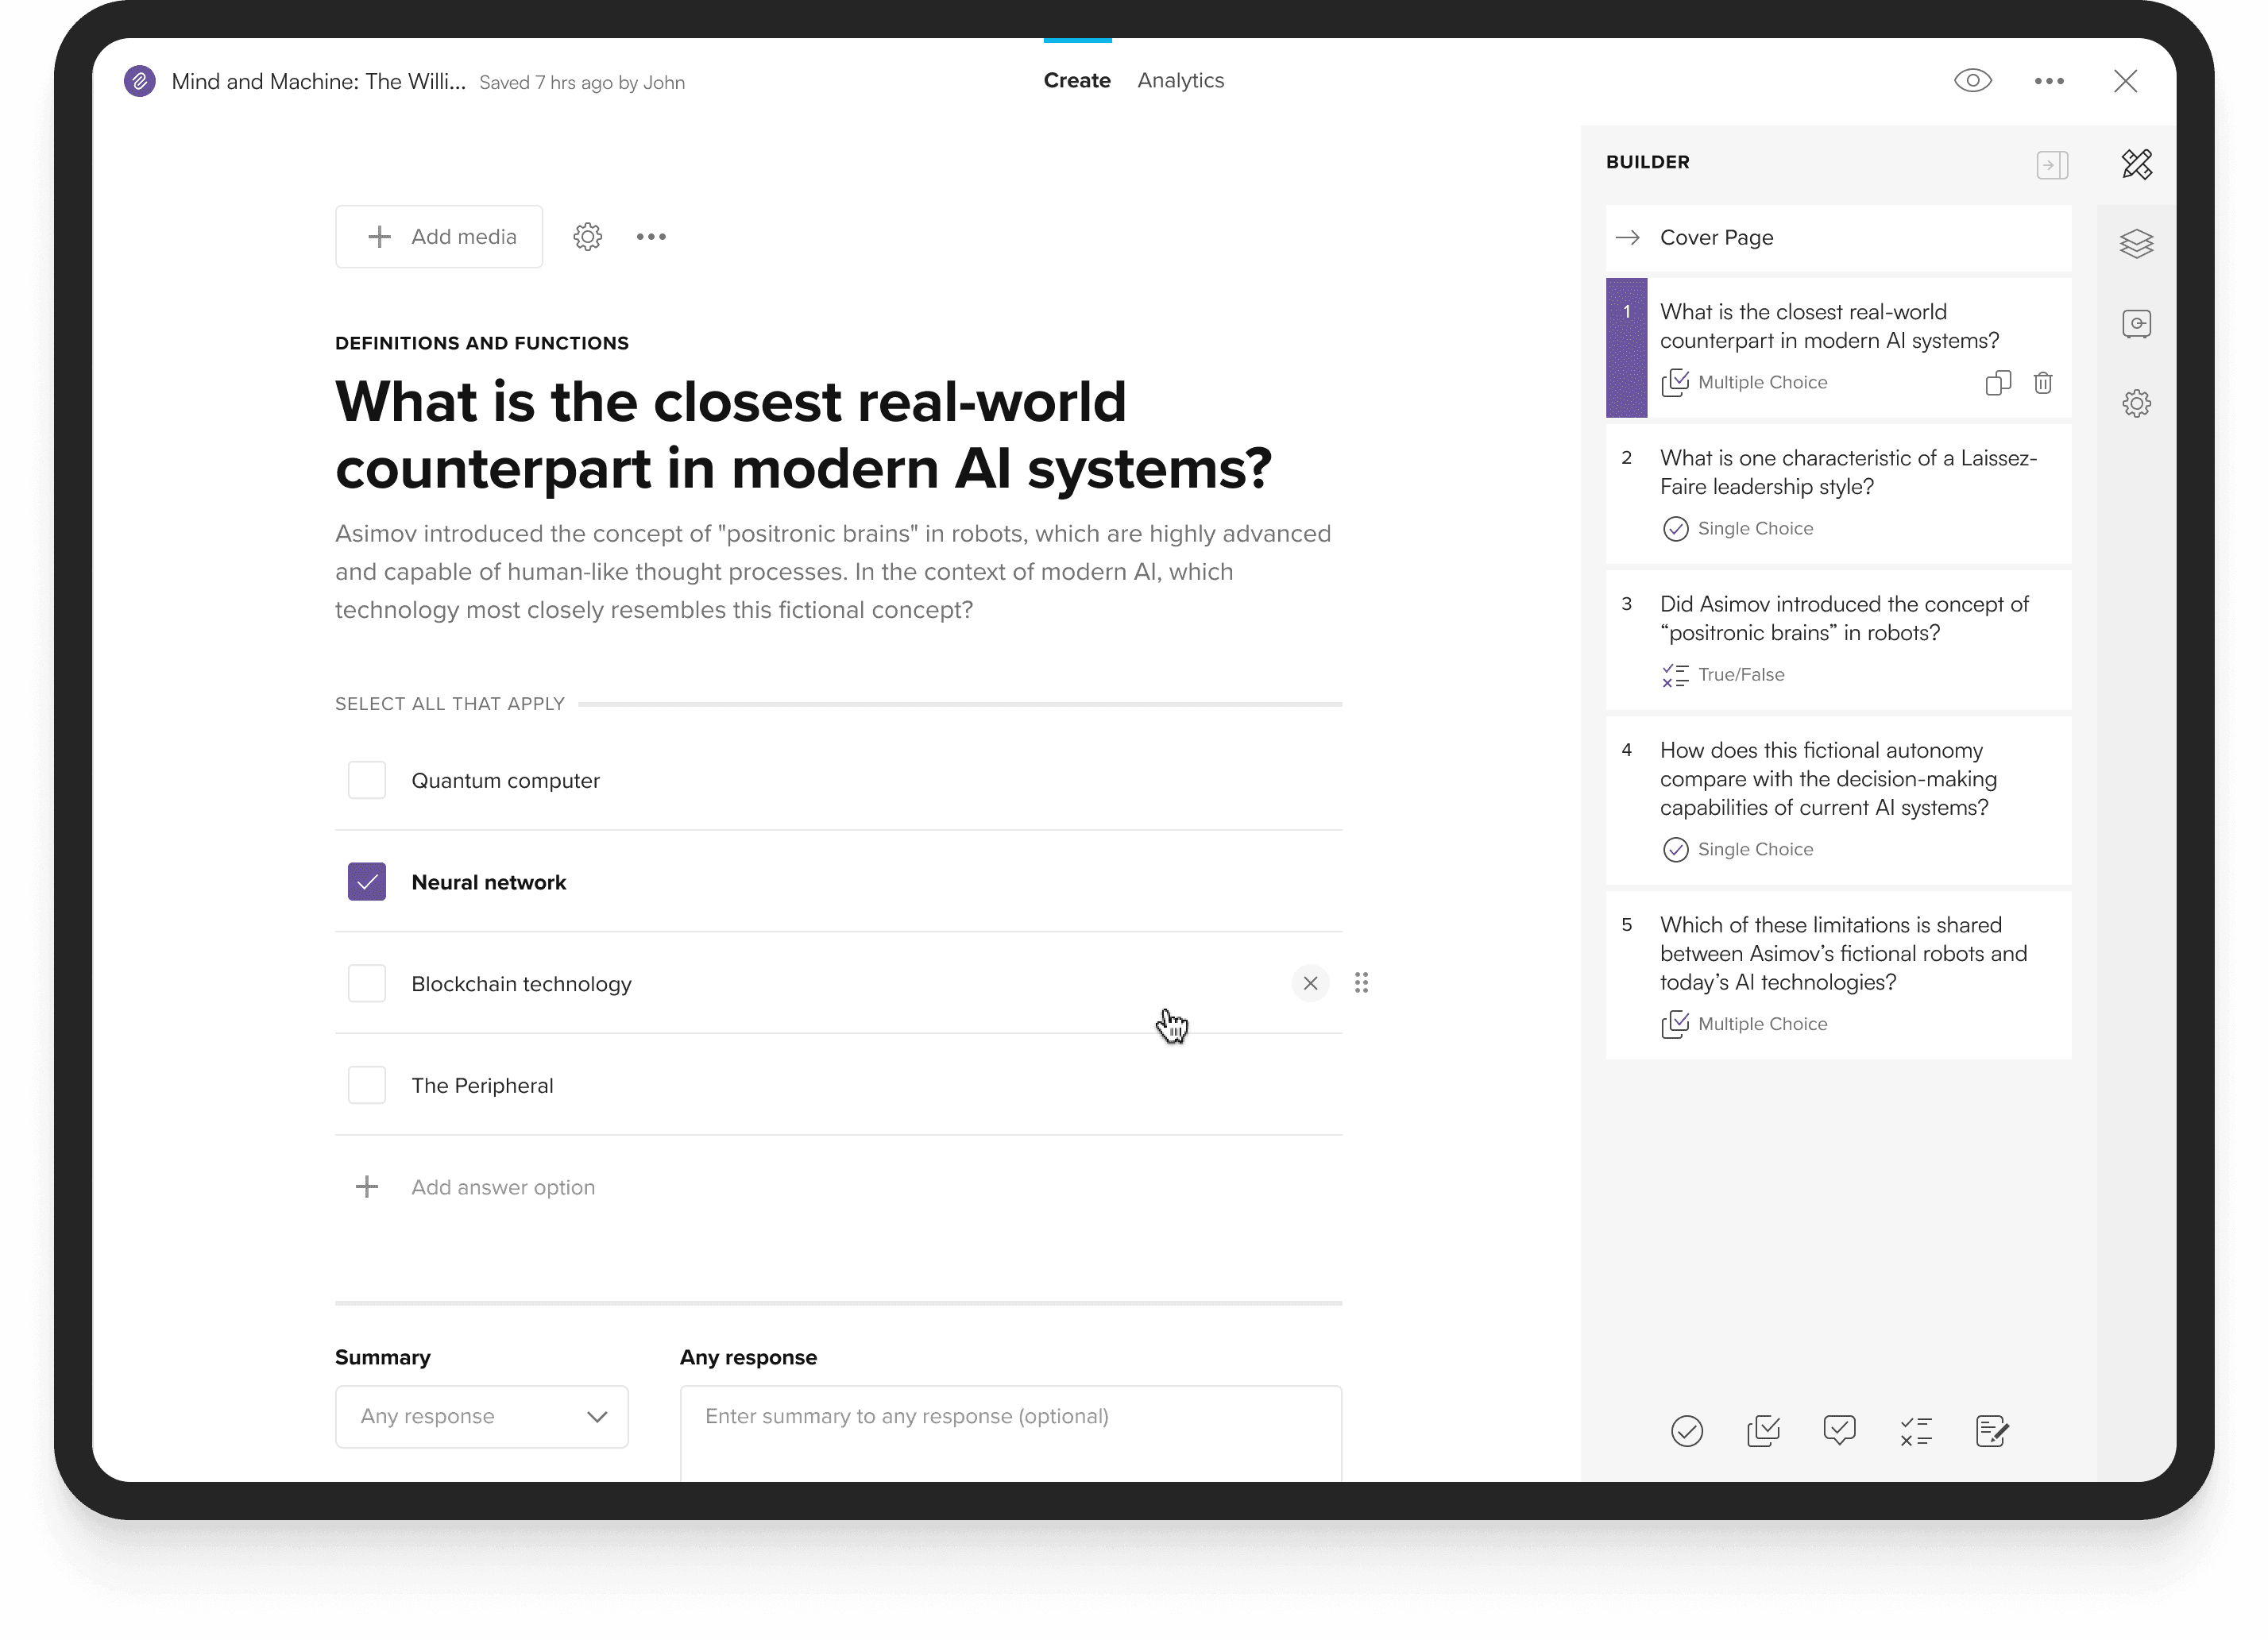Open the design tools ruler-pencil icon
The height and width of the screenshot is (1640, 2268).
pyautogui.click(x=2136, y=164)
